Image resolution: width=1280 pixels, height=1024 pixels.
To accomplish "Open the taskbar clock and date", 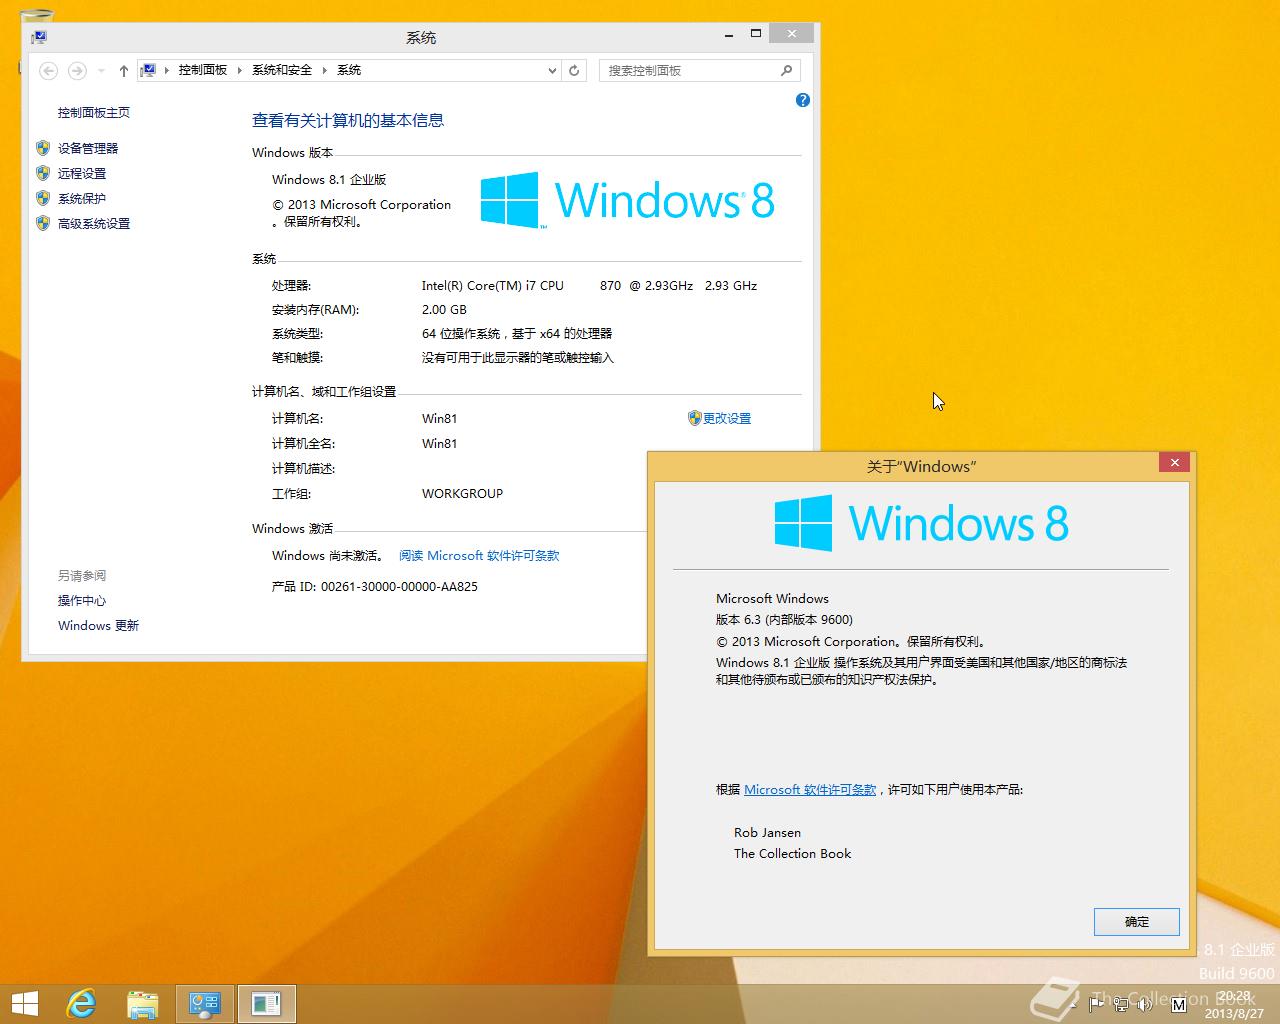I will 1234,1004.
